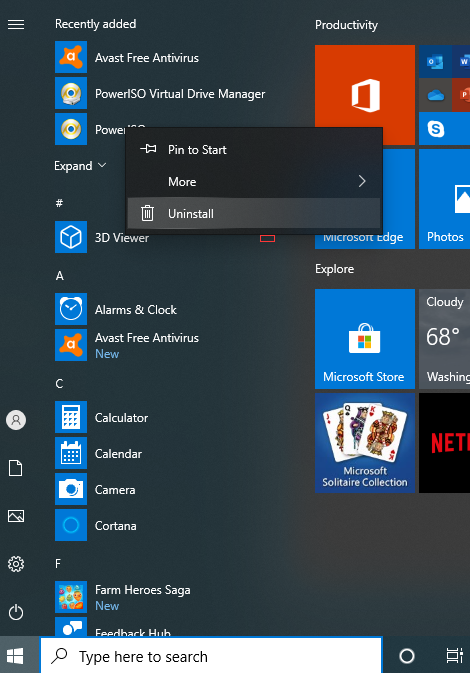Open the Calculator icon
Screen dimensions: 470x673
tap(71, 417)
